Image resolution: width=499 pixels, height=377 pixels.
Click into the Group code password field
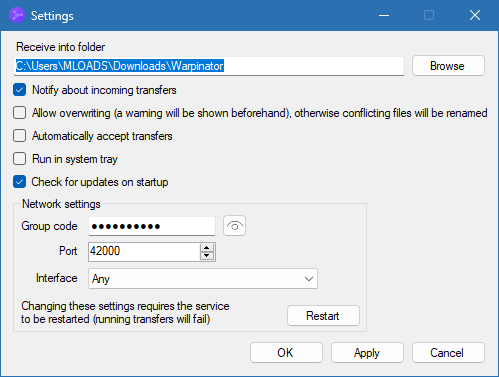[152, 226]
